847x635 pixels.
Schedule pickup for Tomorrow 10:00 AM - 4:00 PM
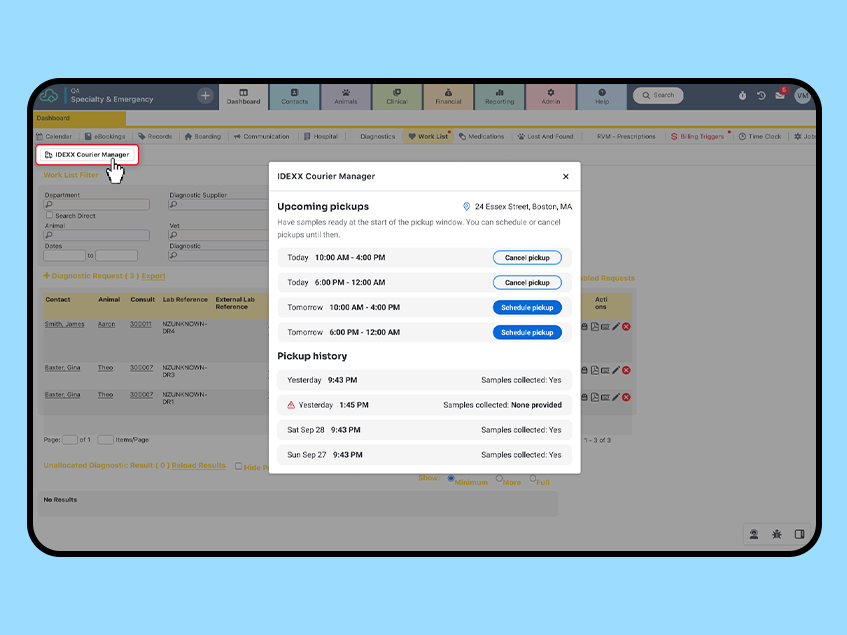point(527,307)
